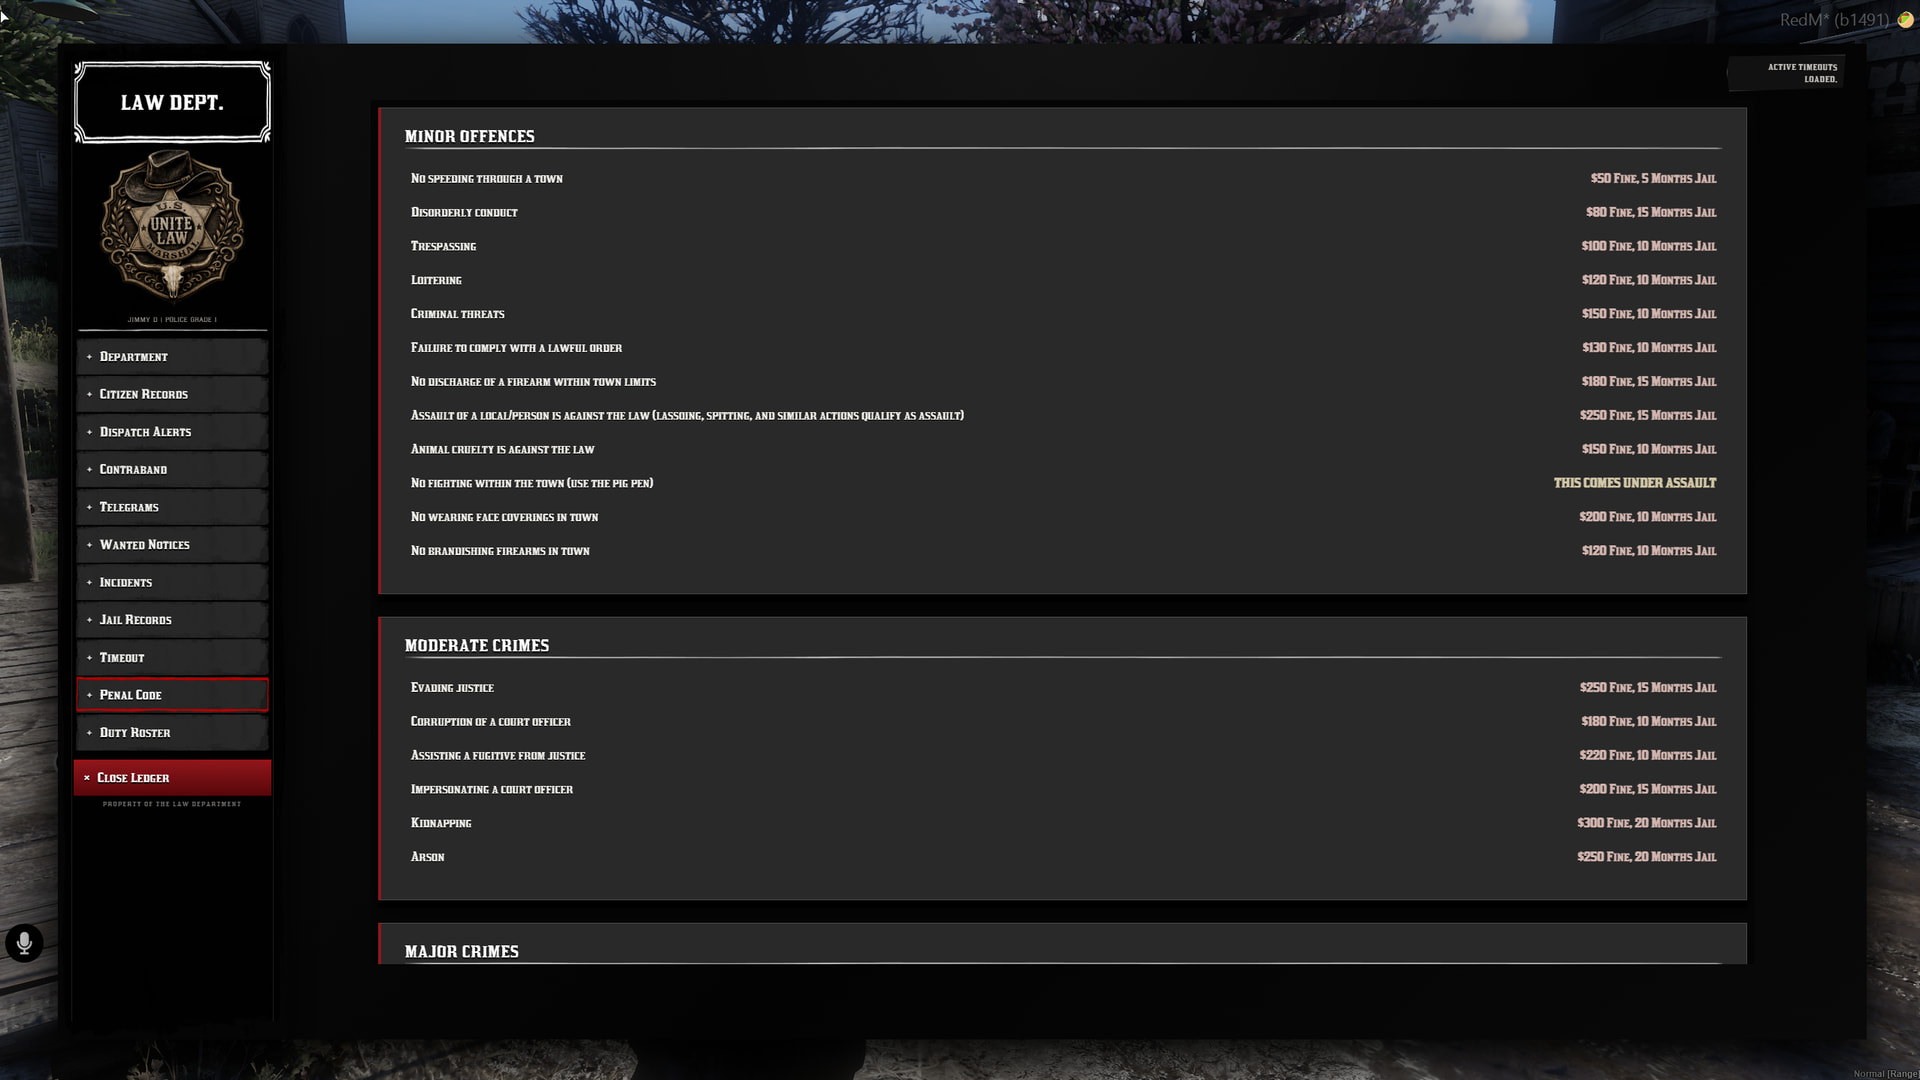1920x1080 pixels.
Task: Open the Telegrams section
Action: click(172, 507)
